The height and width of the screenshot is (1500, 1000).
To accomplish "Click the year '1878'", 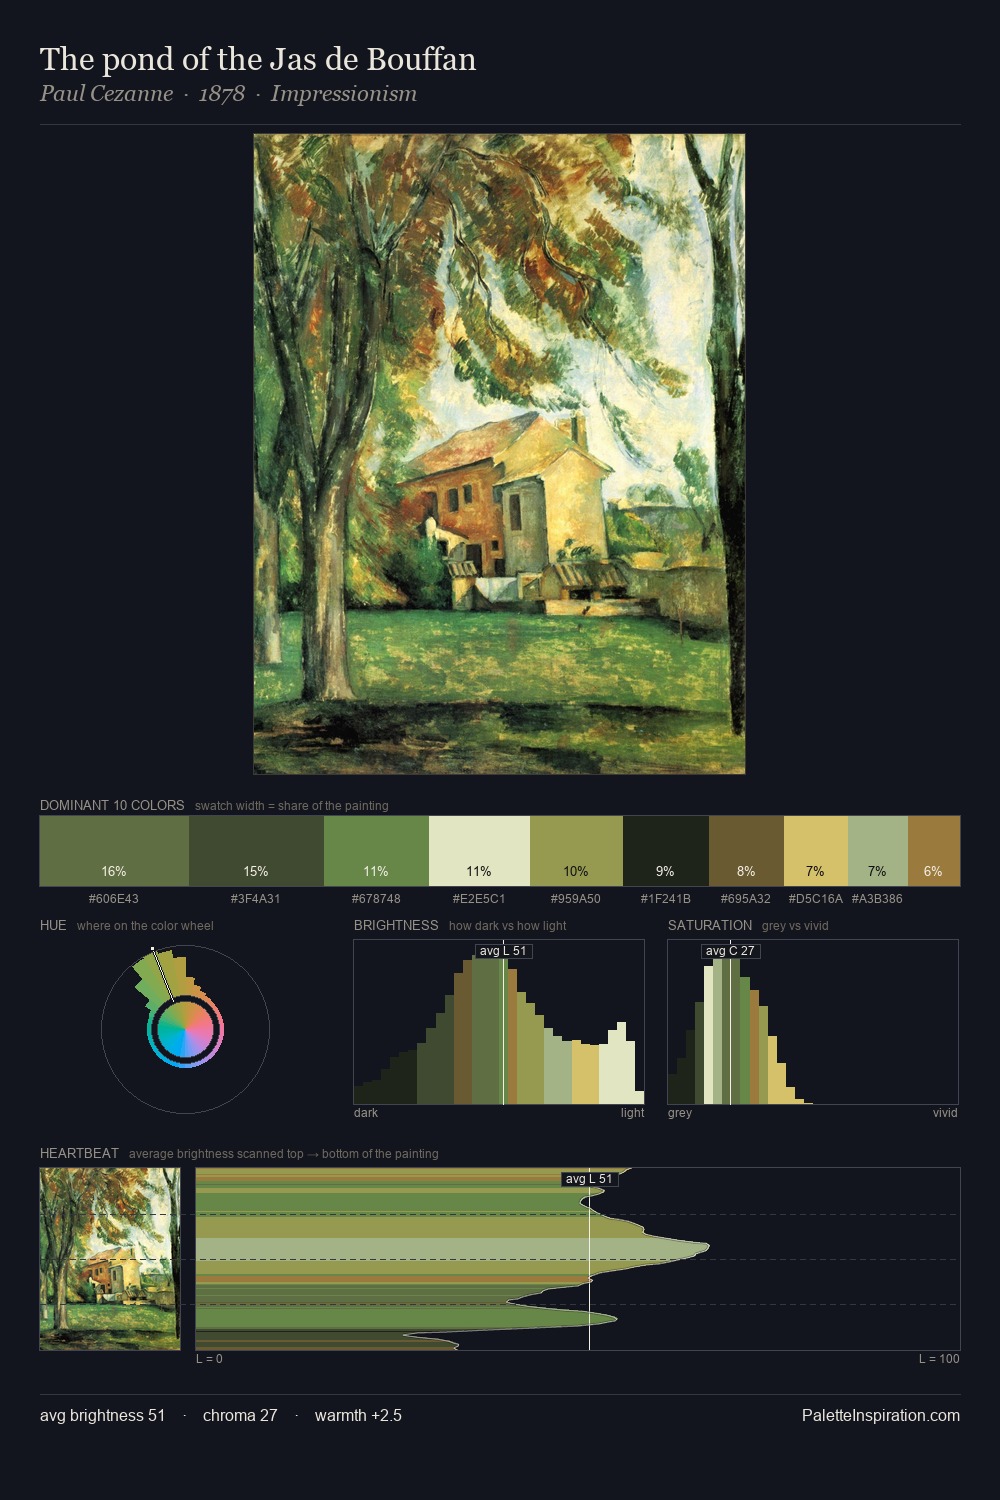I will coord(222,94).
